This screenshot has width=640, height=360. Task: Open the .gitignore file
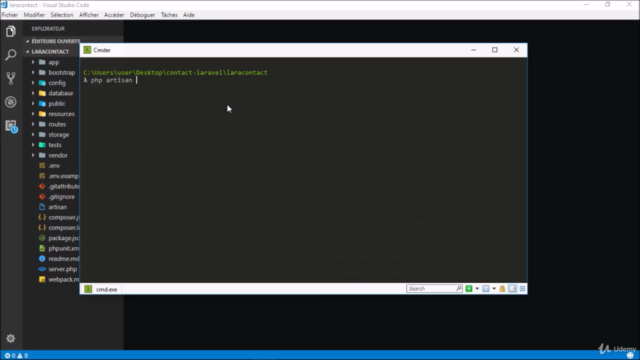click(61, 197)
